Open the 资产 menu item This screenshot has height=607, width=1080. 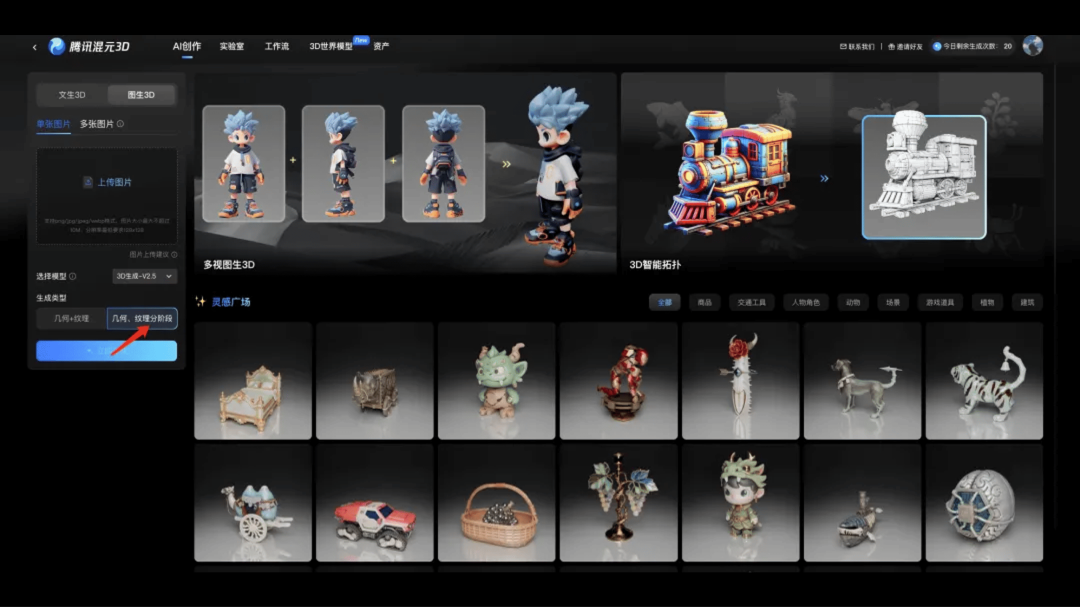(x=381, y=46)
